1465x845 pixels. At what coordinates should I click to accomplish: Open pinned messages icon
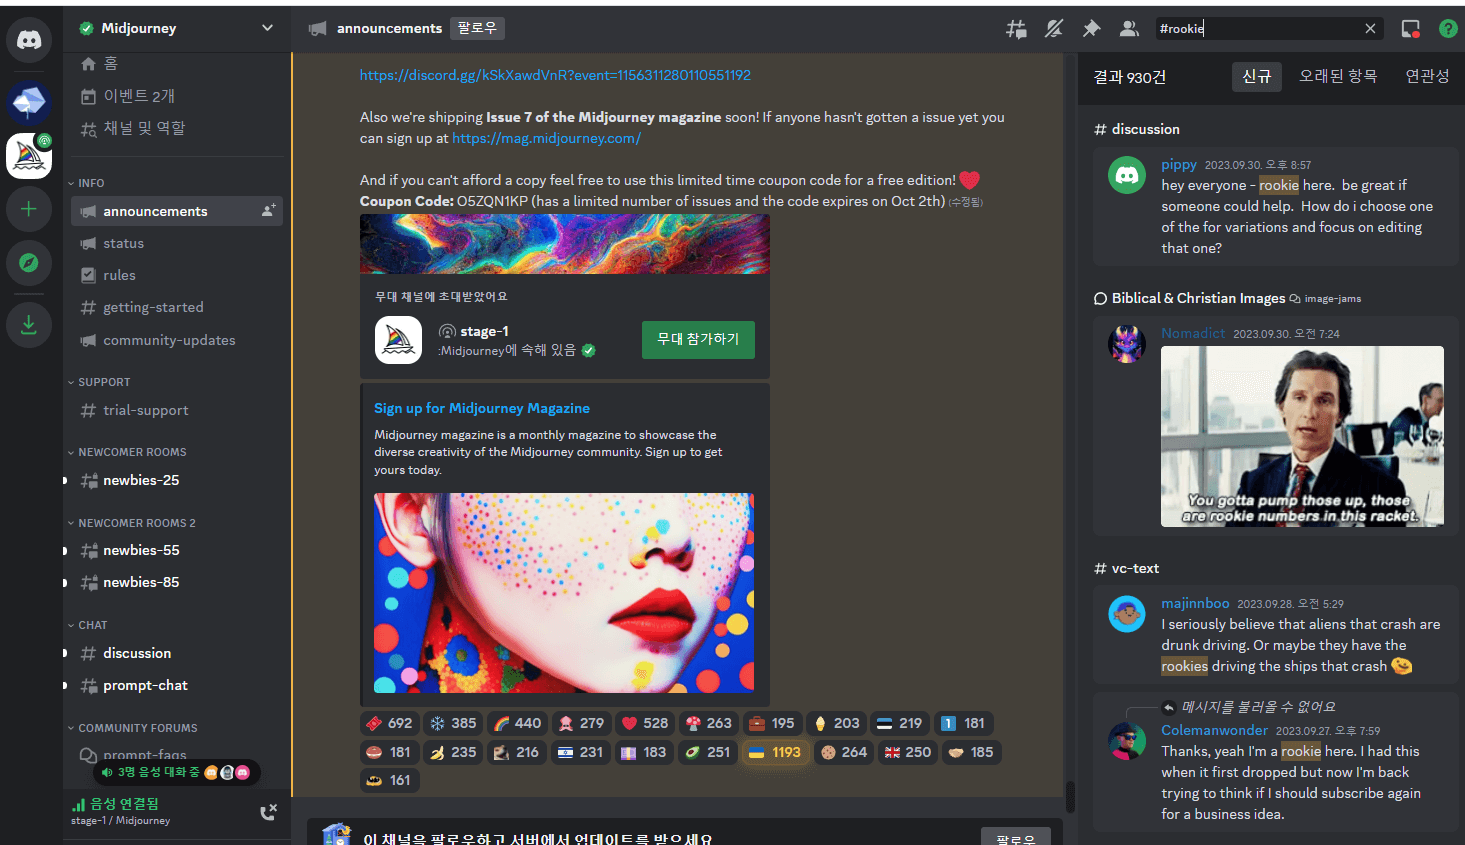1092,29
